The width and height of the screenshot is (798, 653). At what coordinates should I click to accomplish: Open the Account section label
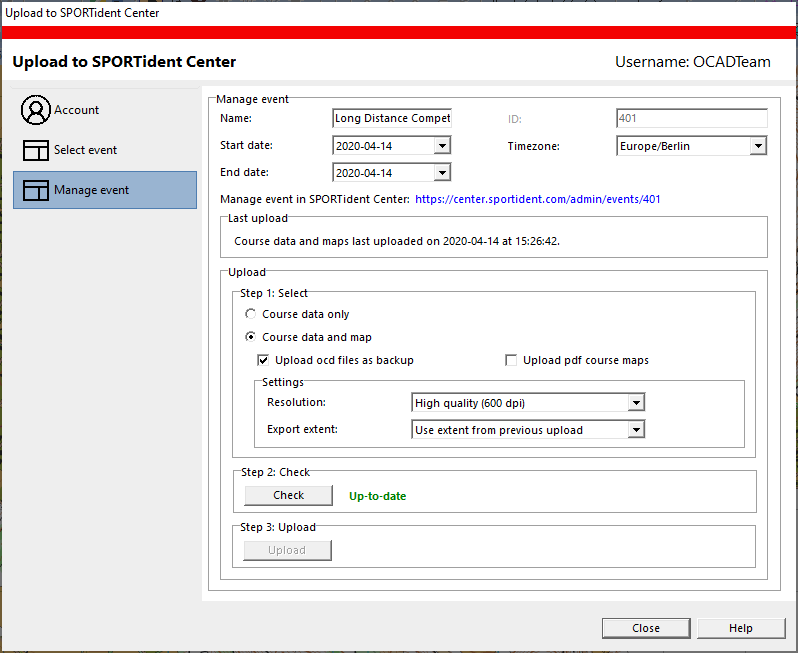76,110
